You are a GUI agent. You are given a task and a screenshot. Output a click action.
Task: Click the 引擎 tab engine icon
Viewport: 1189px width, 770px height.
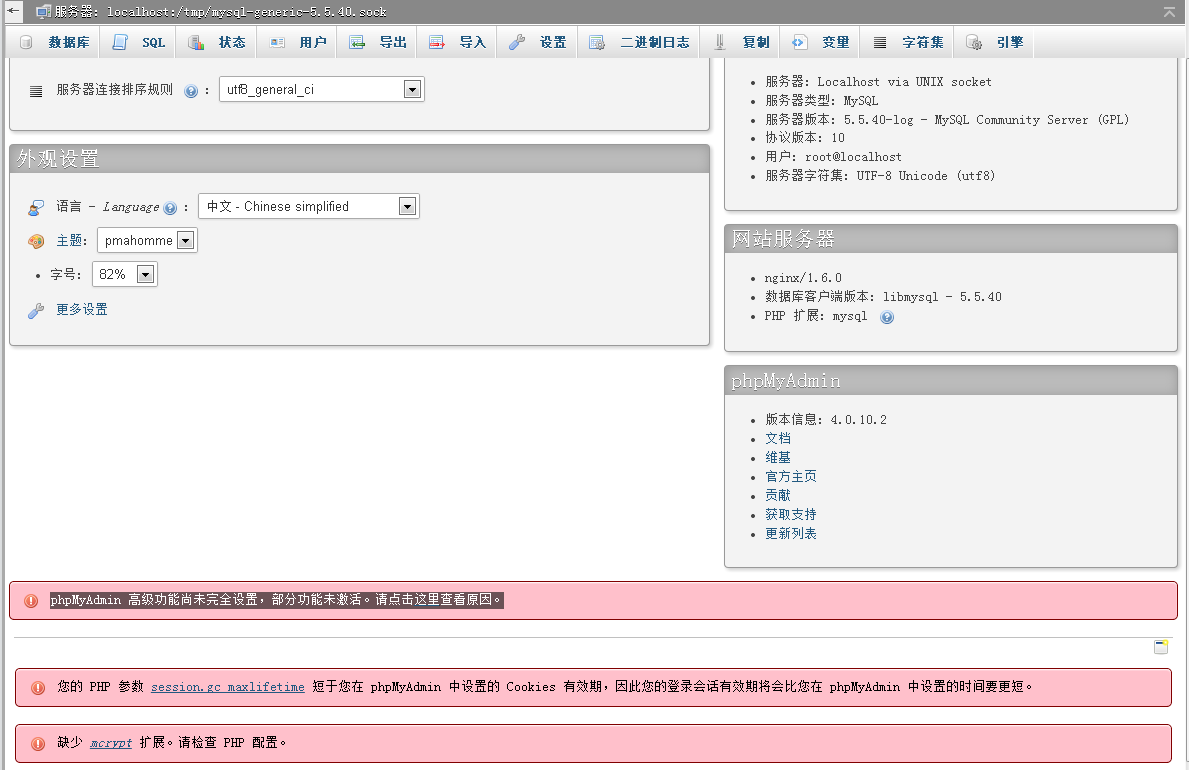(974, 42)
